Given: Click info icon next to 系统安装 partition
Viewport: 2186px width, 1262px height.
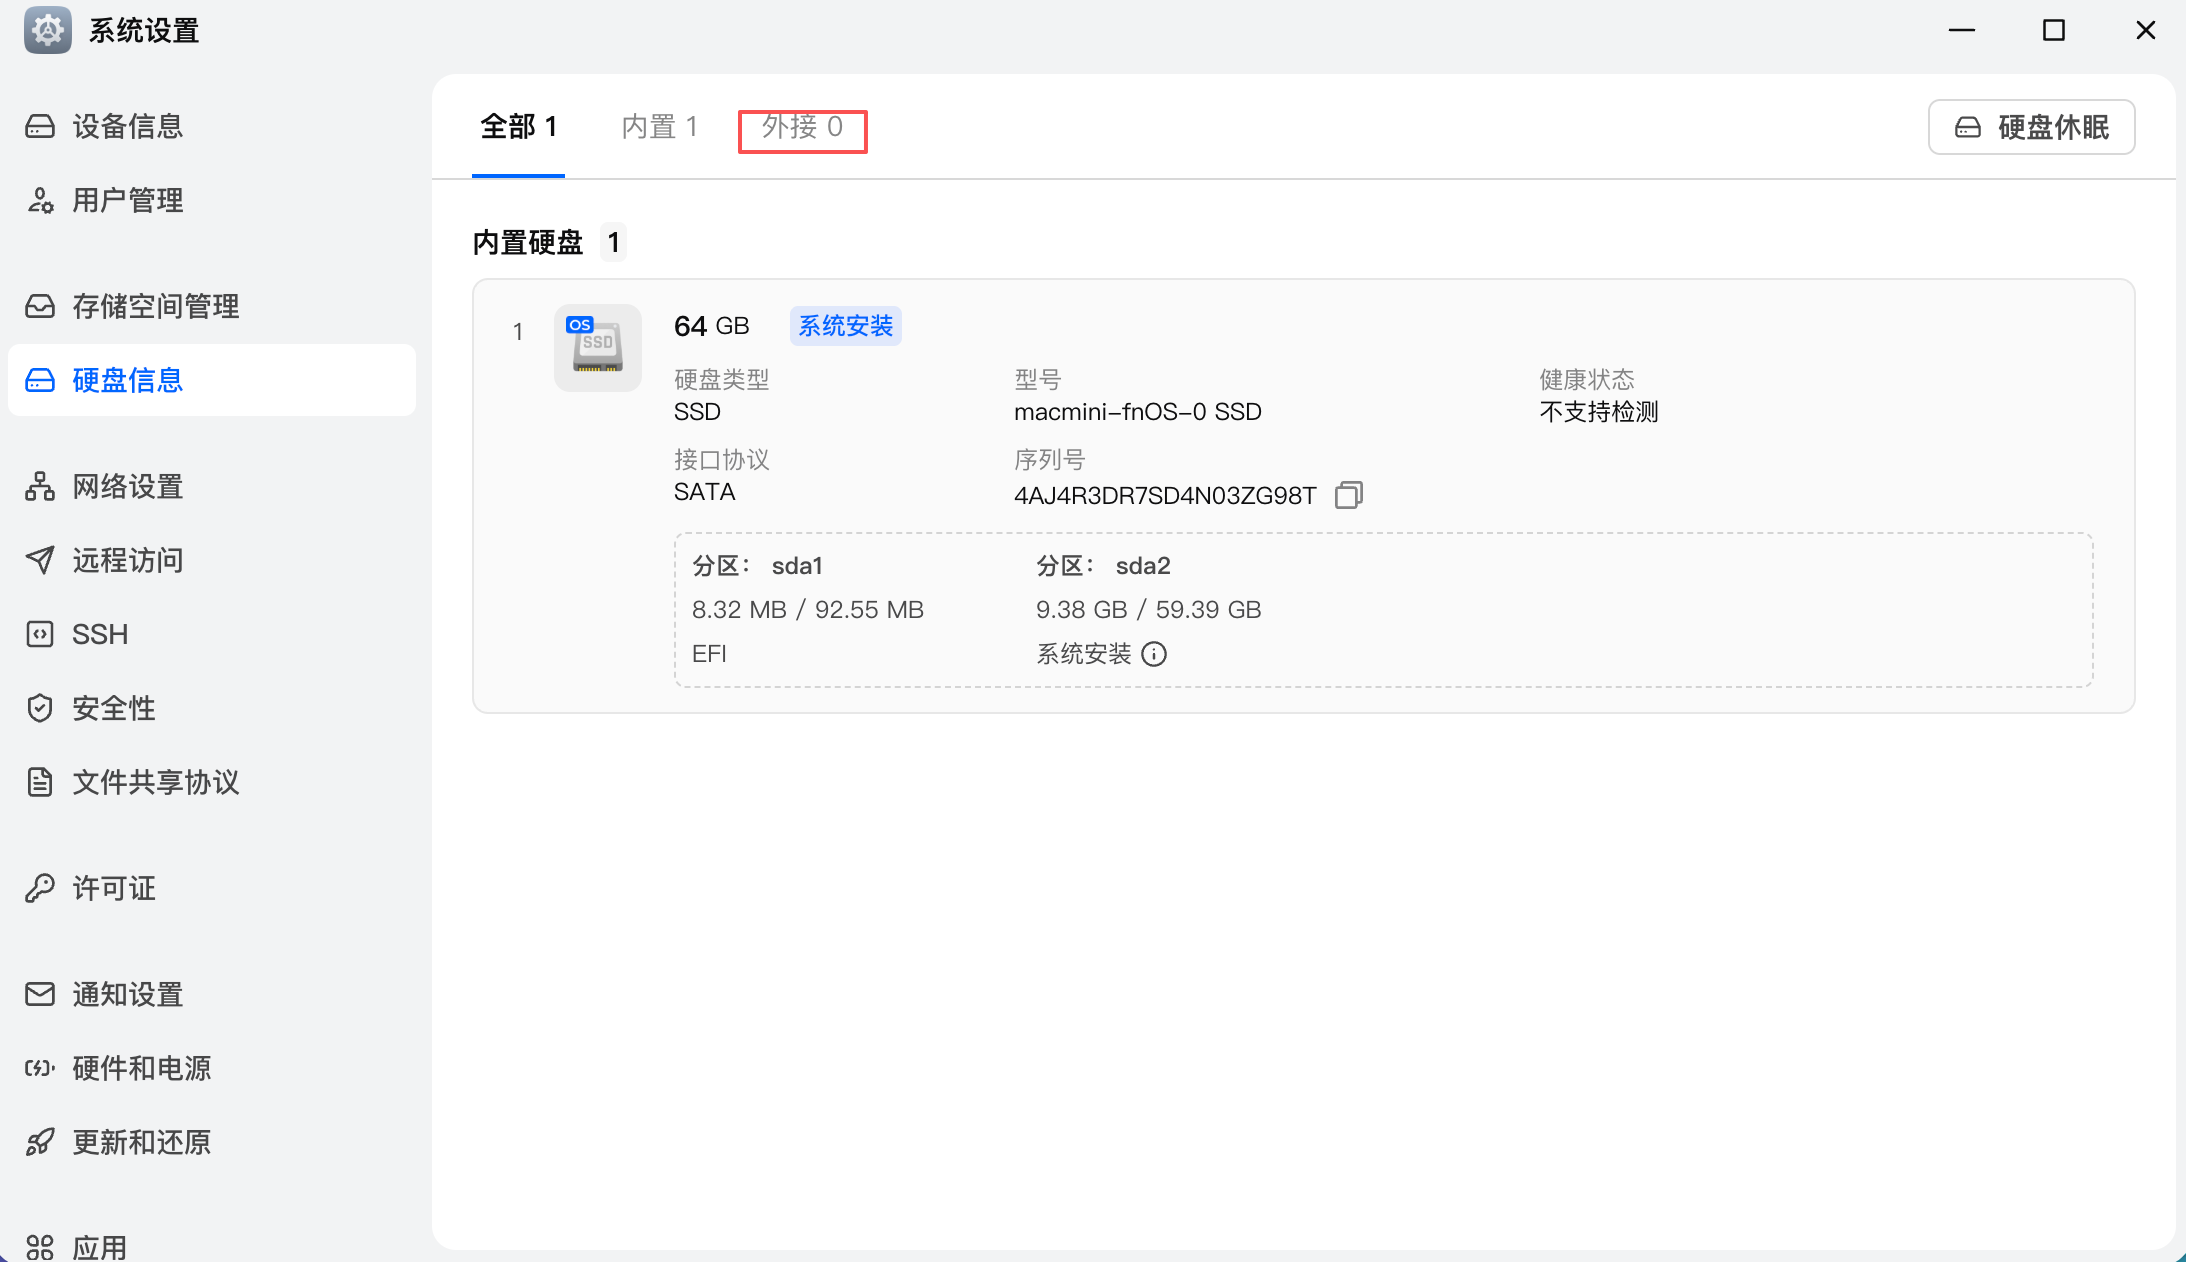Looking at the screenshot, I should (1154, 654).
